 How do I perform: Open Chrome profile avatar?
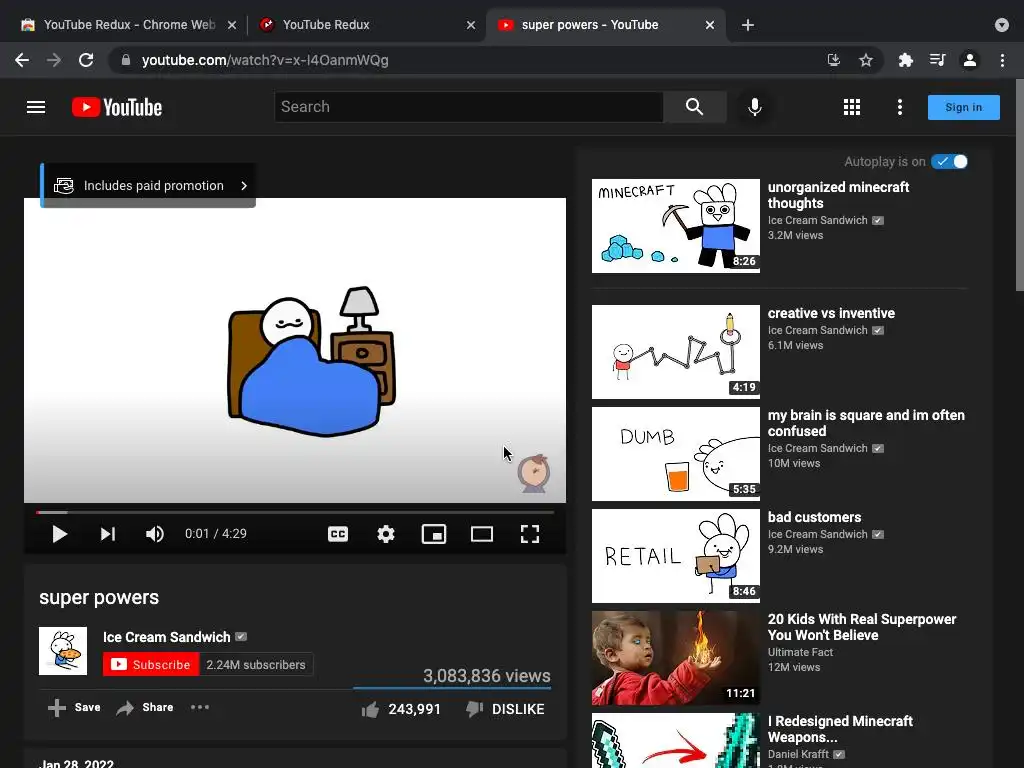pos(970,60)
